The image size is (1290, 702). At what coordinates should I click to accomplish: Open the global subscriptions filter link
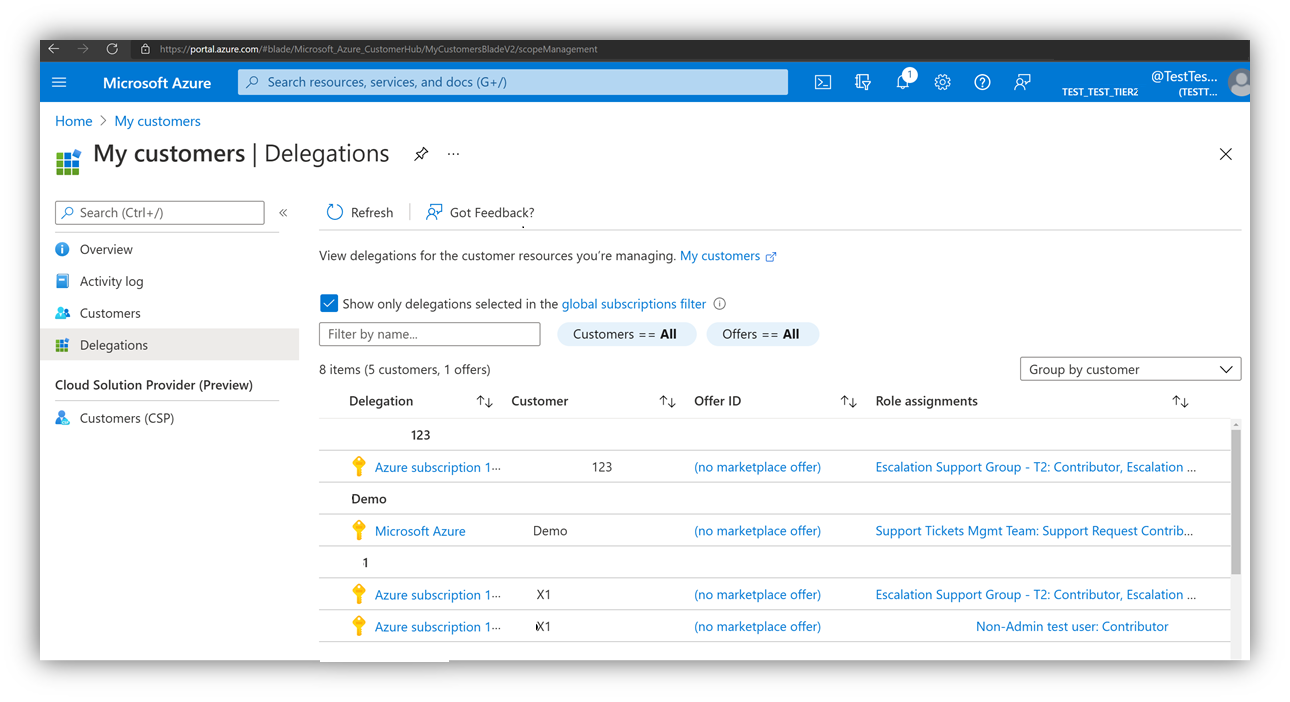point(634,304)
